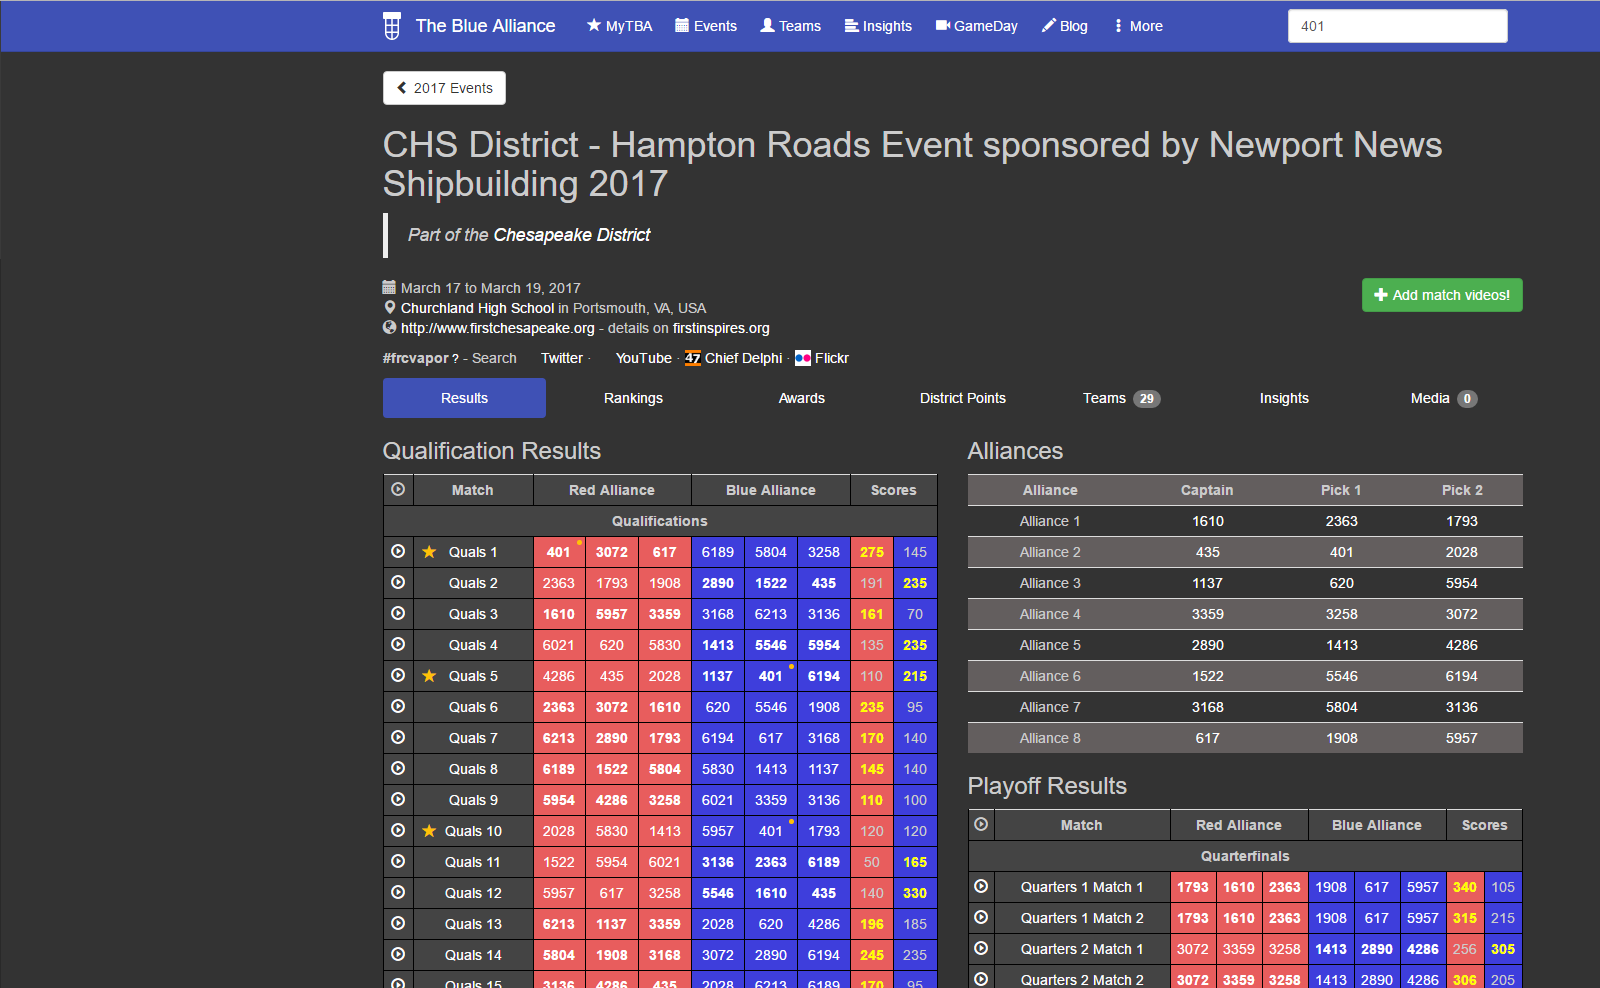Click play icon for Quals 10
The width and height of the screenshot is (1600, 988).
coord(398,830)
